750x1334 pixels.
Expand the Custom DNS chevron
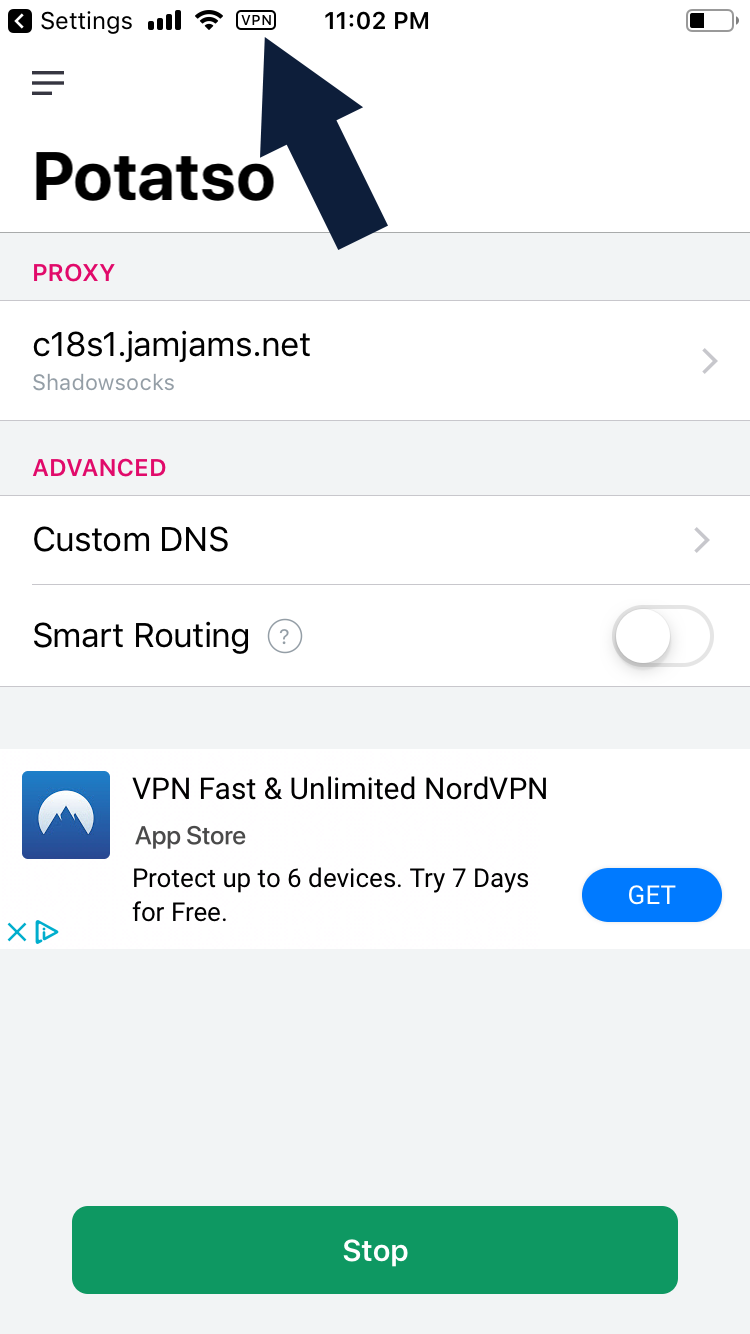pos(702,541)
